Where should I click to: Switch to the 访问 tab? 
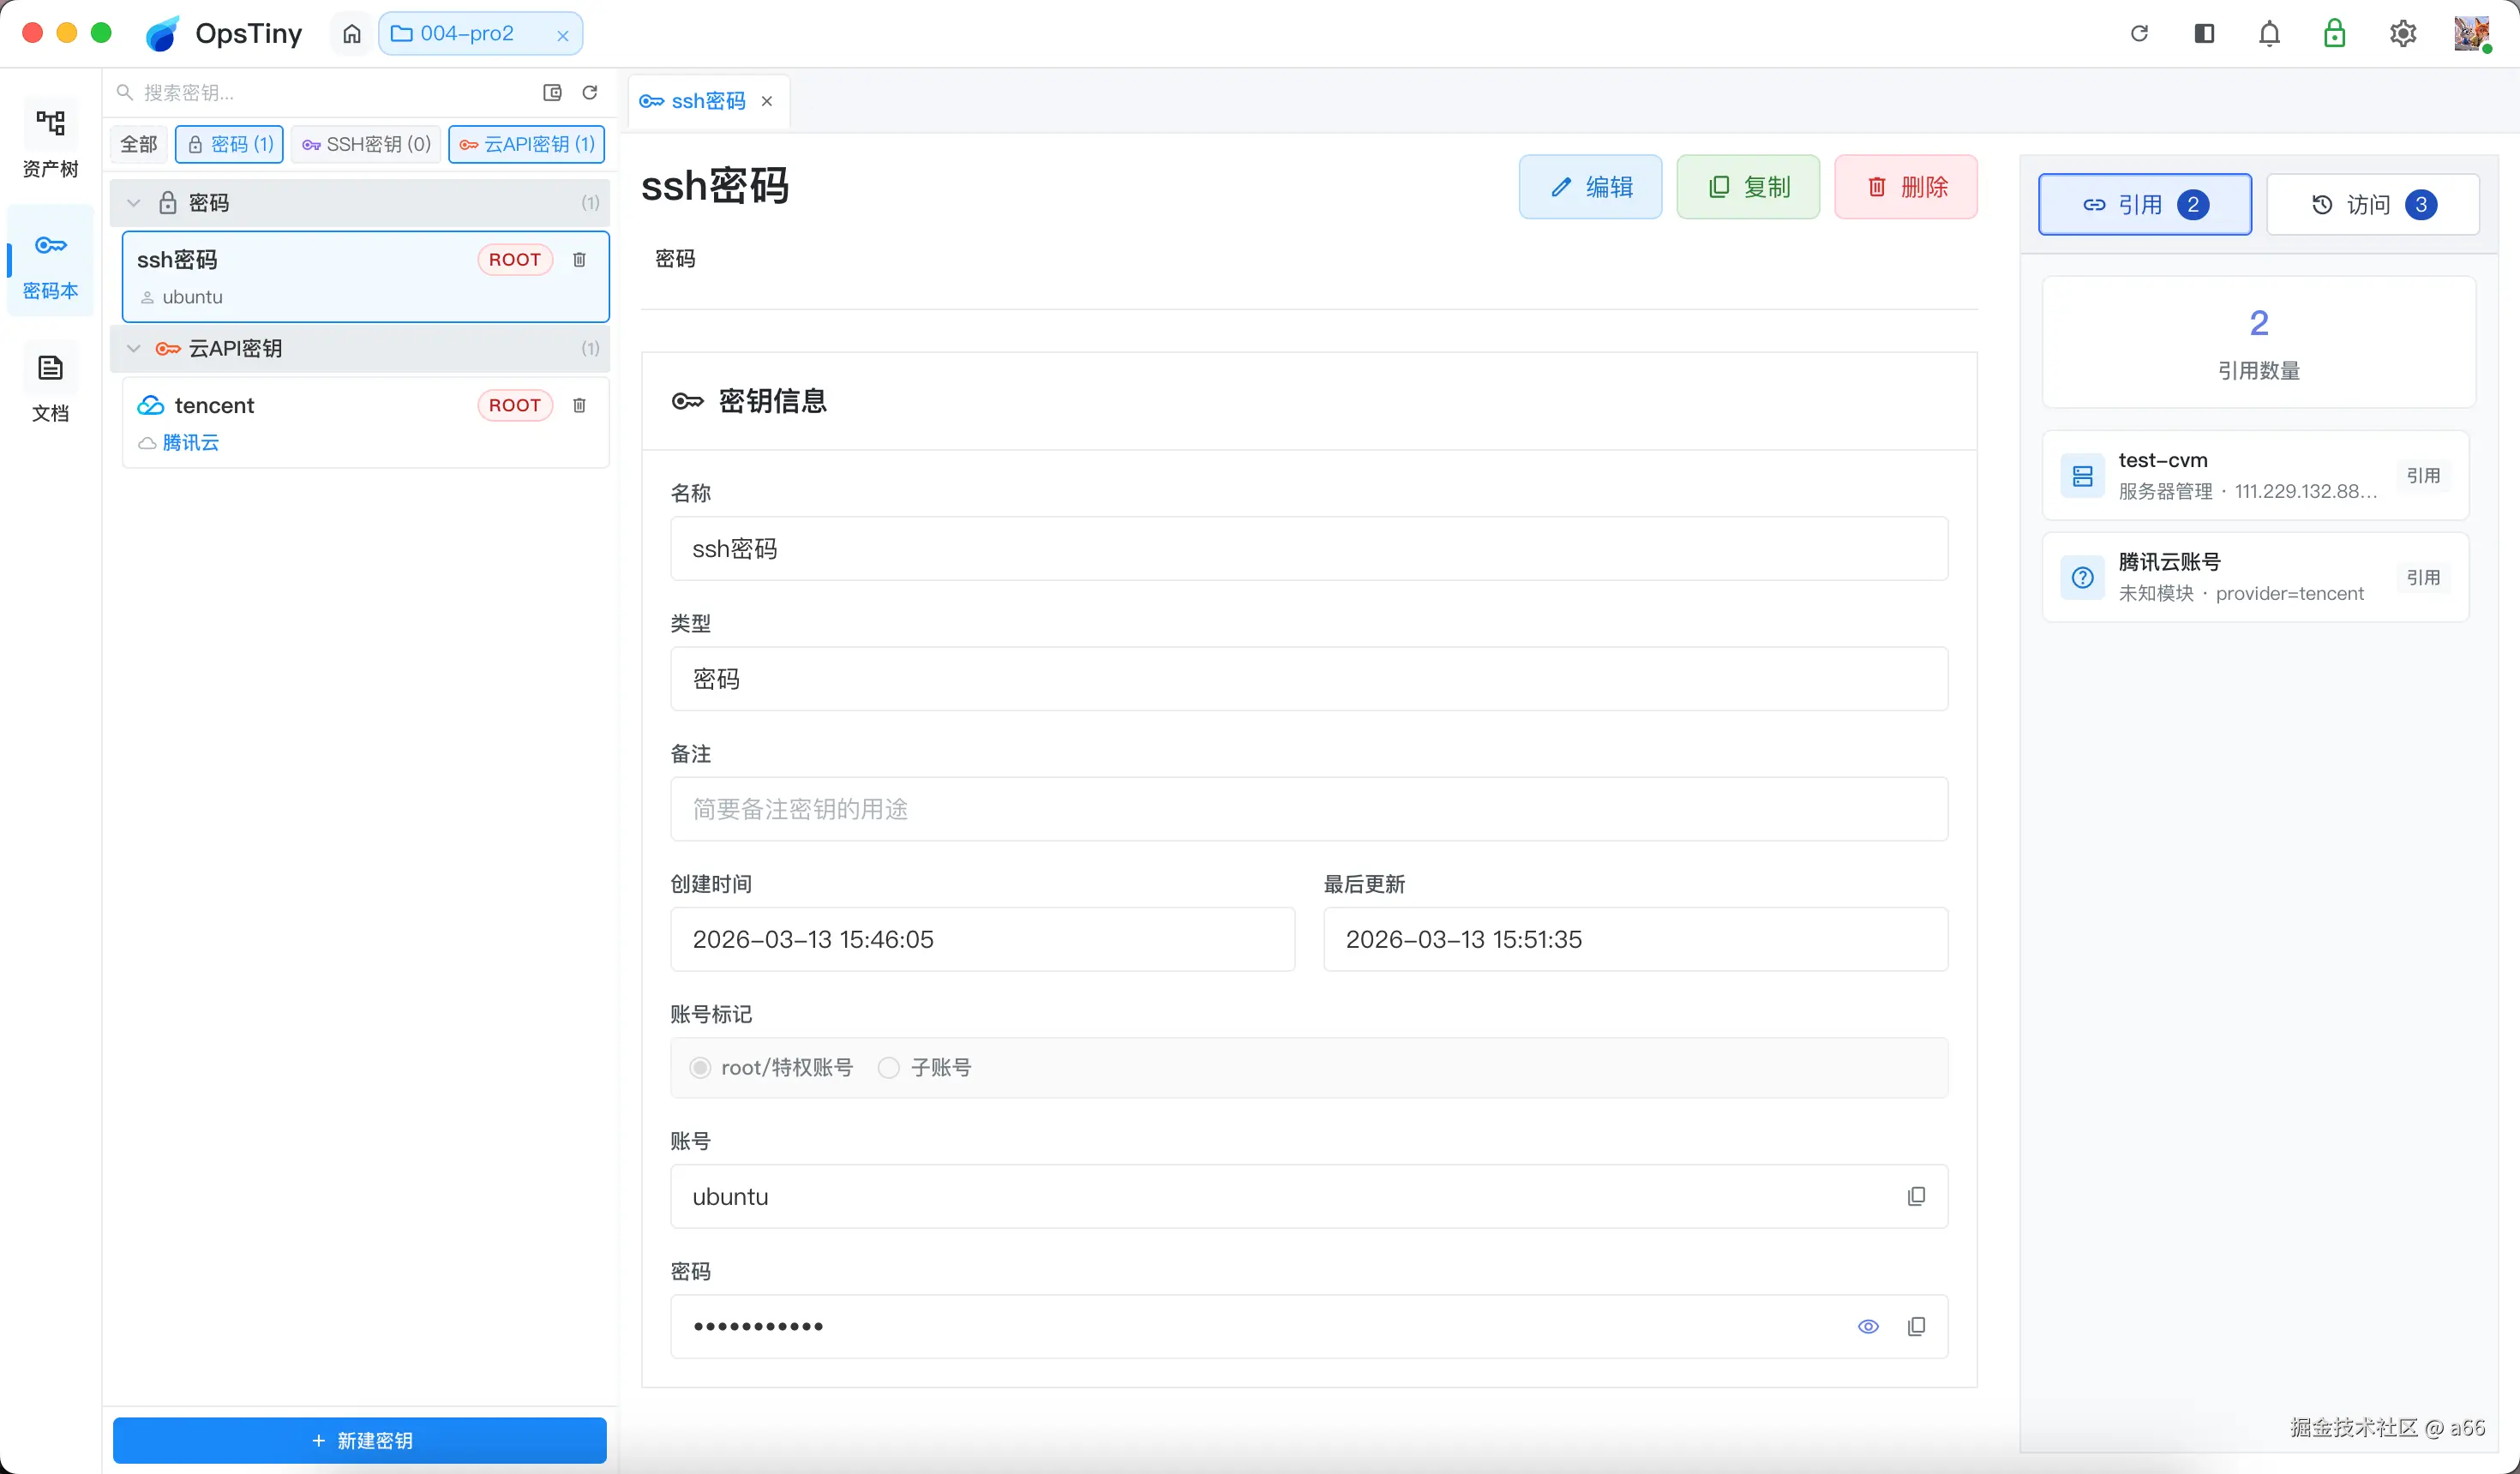(x=2372, y=205)
